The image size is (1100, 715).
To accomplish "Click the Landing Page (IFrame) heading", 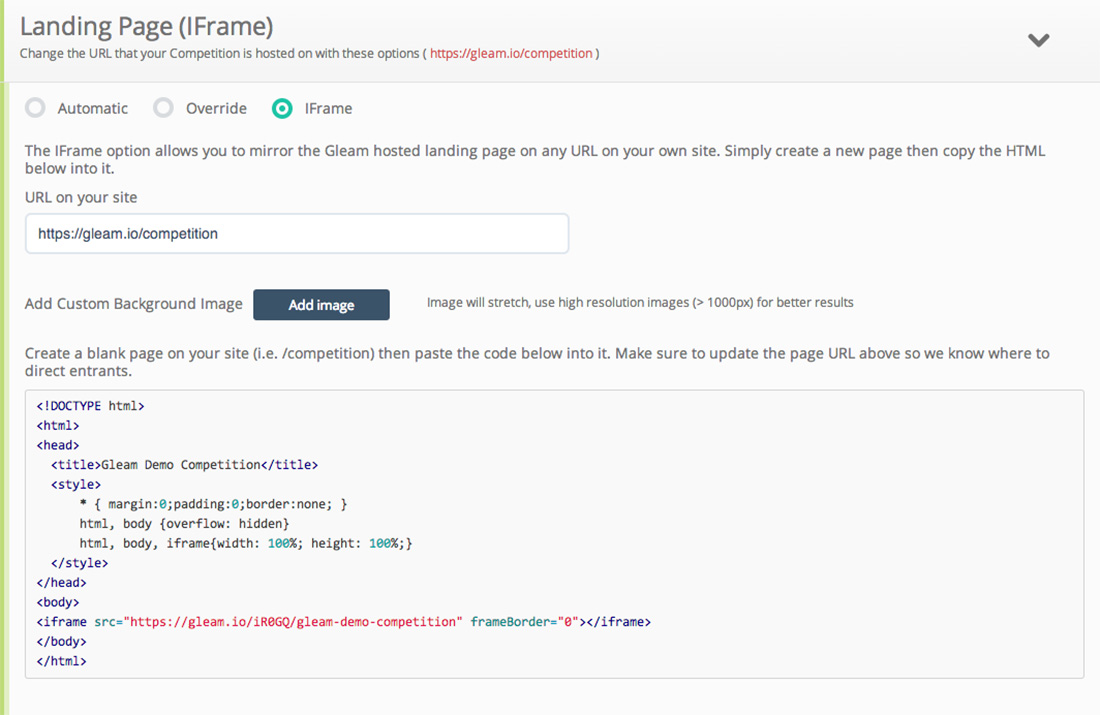I will coord(146,26).
